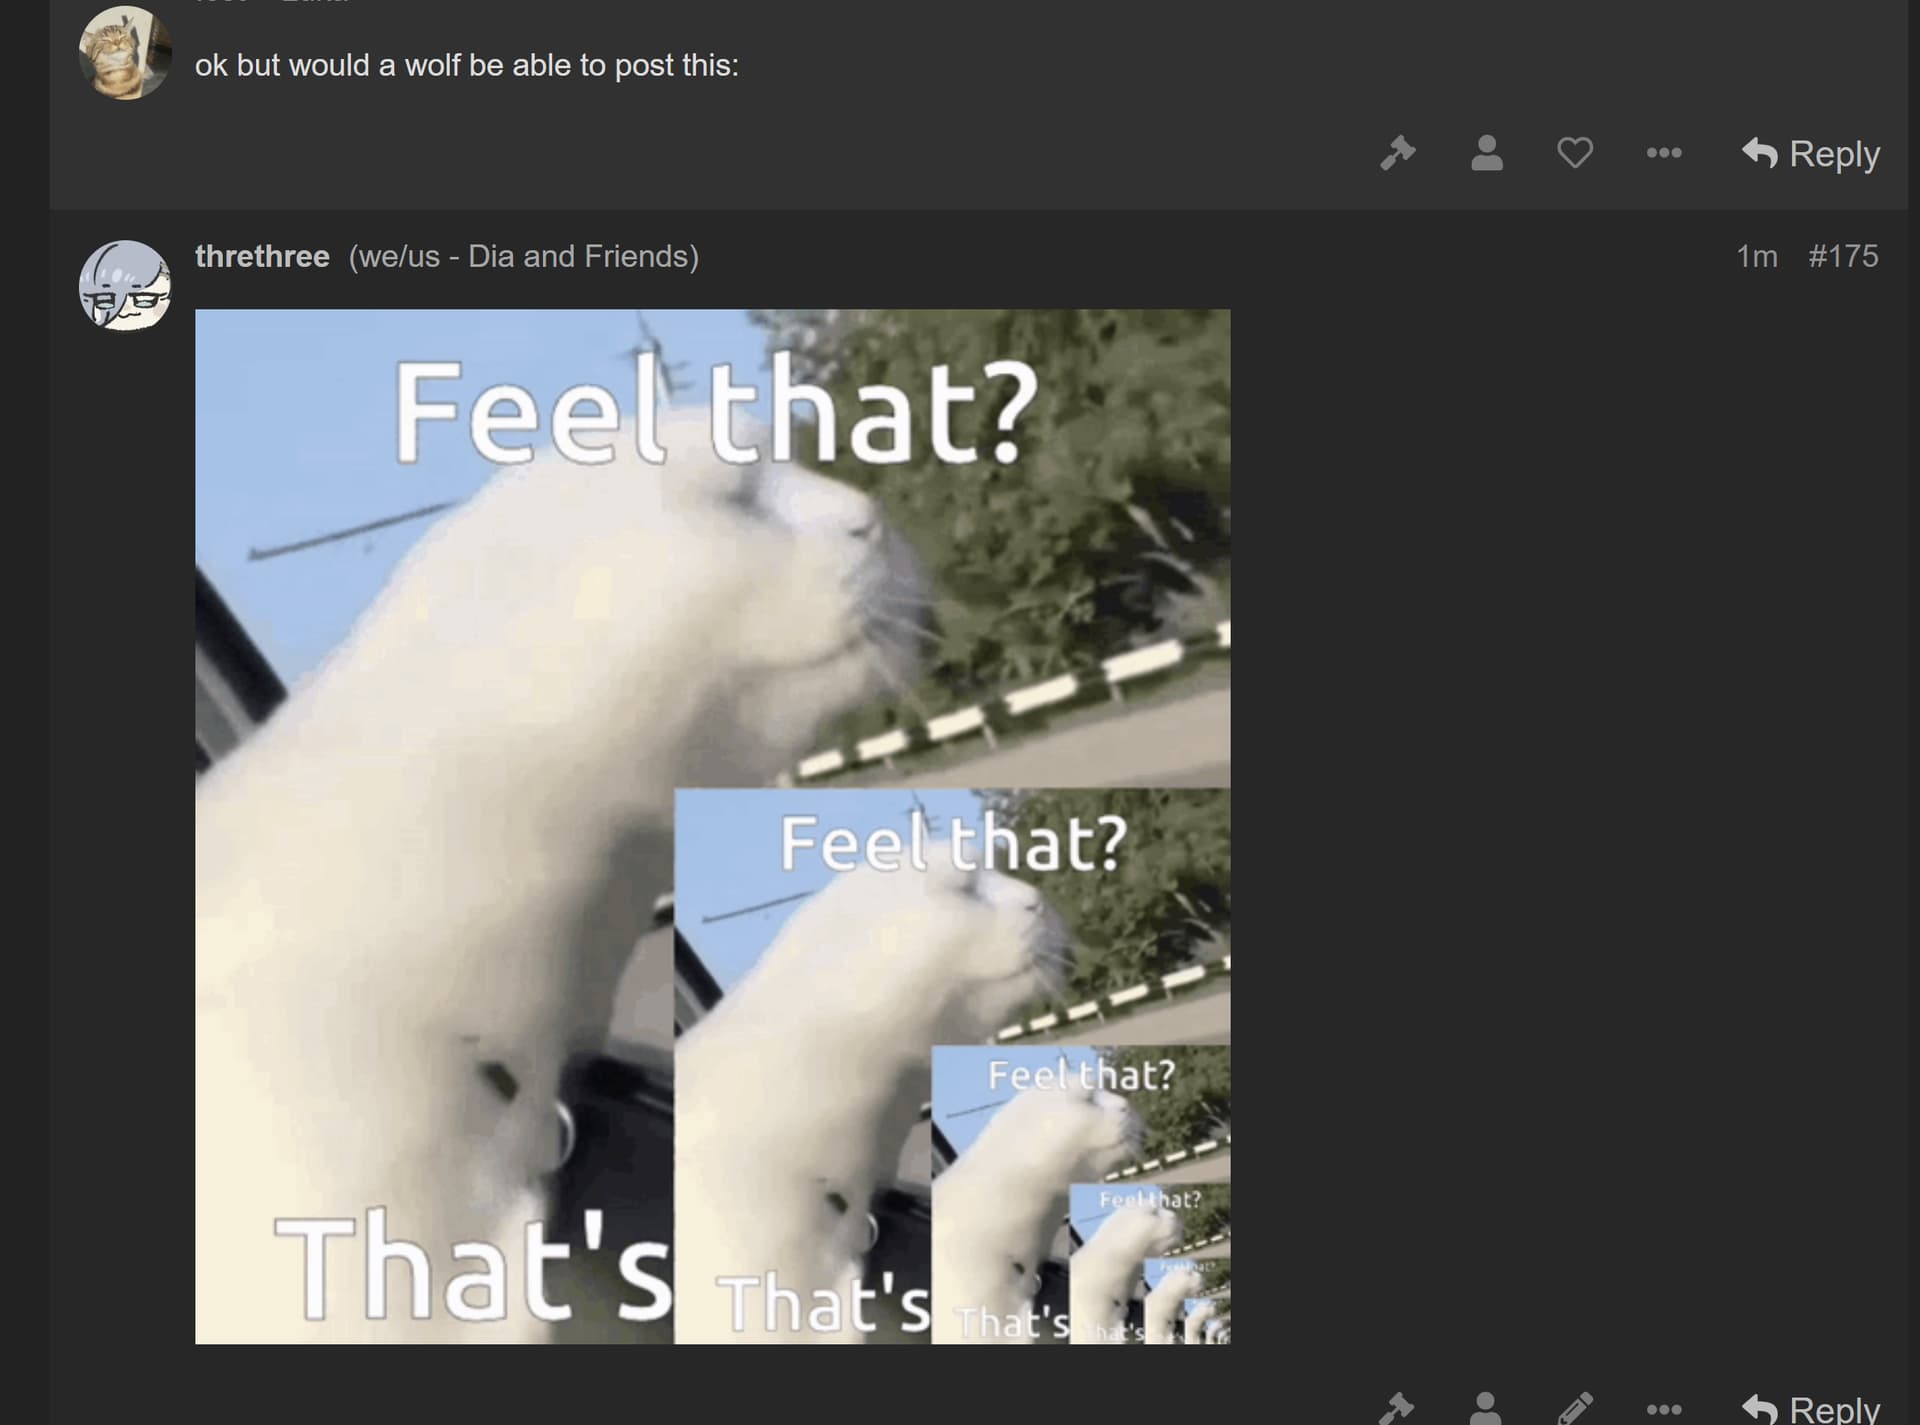The image size is (1920, 1425).
Task: Click the #175 post number link
Action: 1842,256
